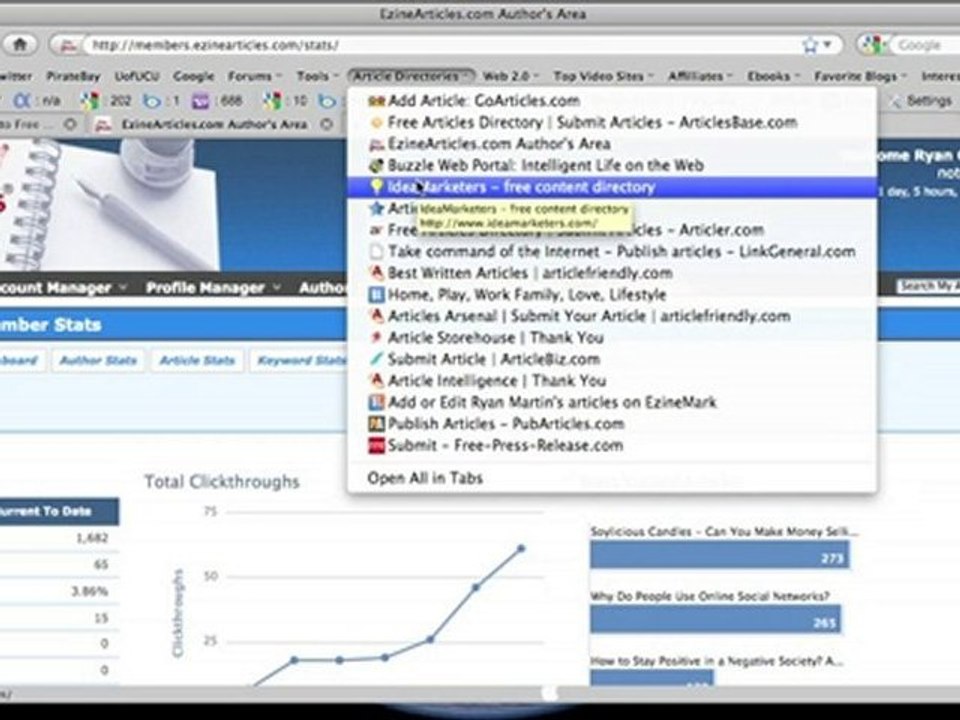Open the PirateBay bookmark

[x=73, y=76]
